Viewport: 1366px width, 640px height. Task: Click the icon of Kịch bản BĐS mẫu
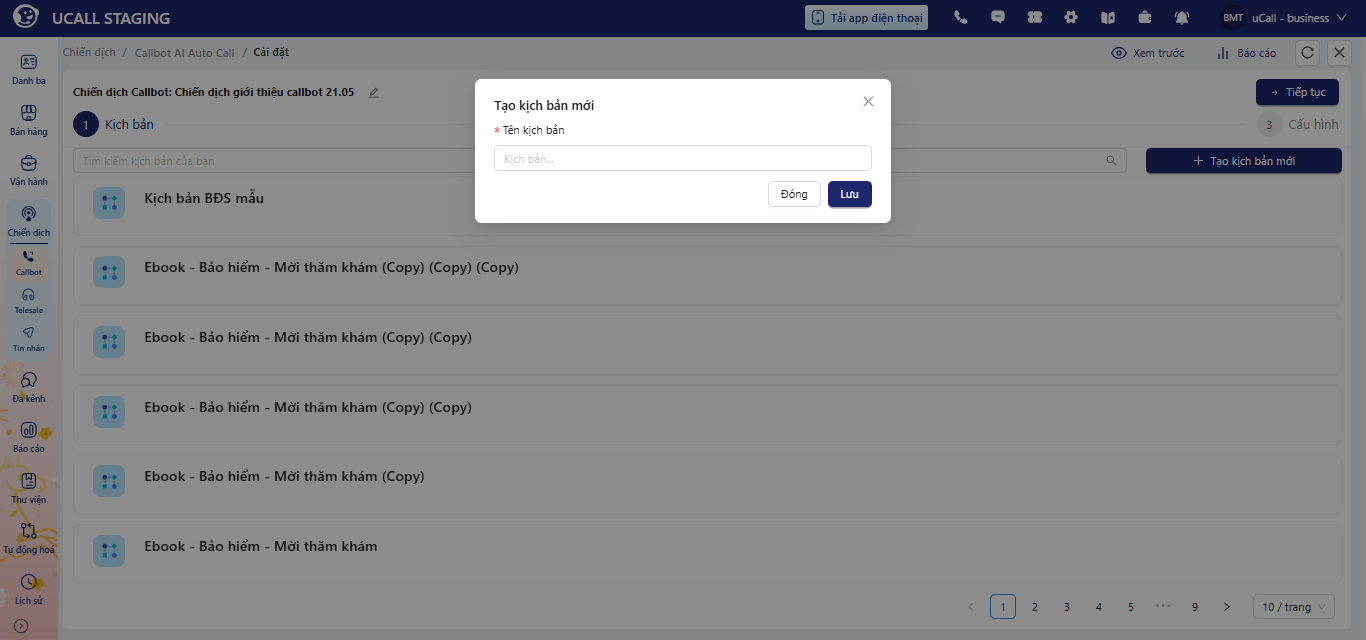(x=109, y=203)
